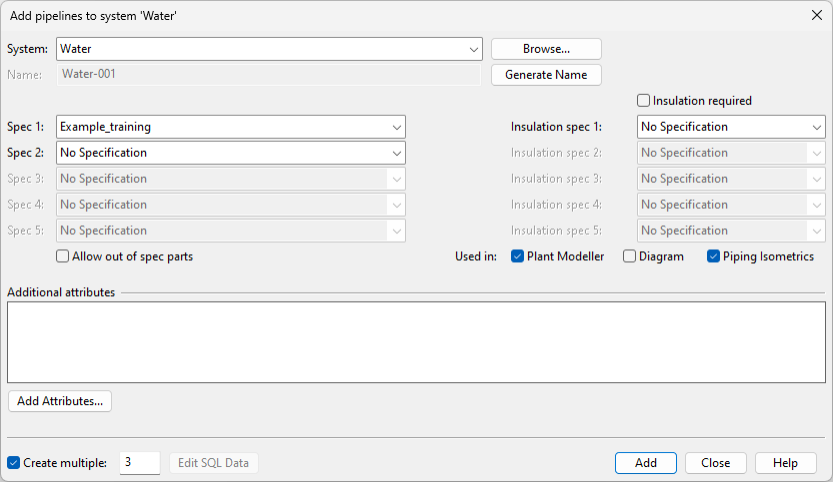Uncheck the Piping Isometrics checkbox

tap(714, 257)
